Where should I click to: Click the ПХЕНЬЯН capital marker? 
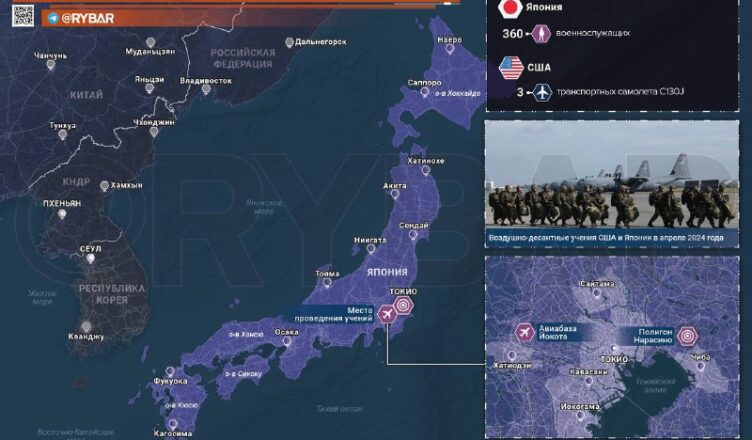pyautogui.click(x=61, y=213)
